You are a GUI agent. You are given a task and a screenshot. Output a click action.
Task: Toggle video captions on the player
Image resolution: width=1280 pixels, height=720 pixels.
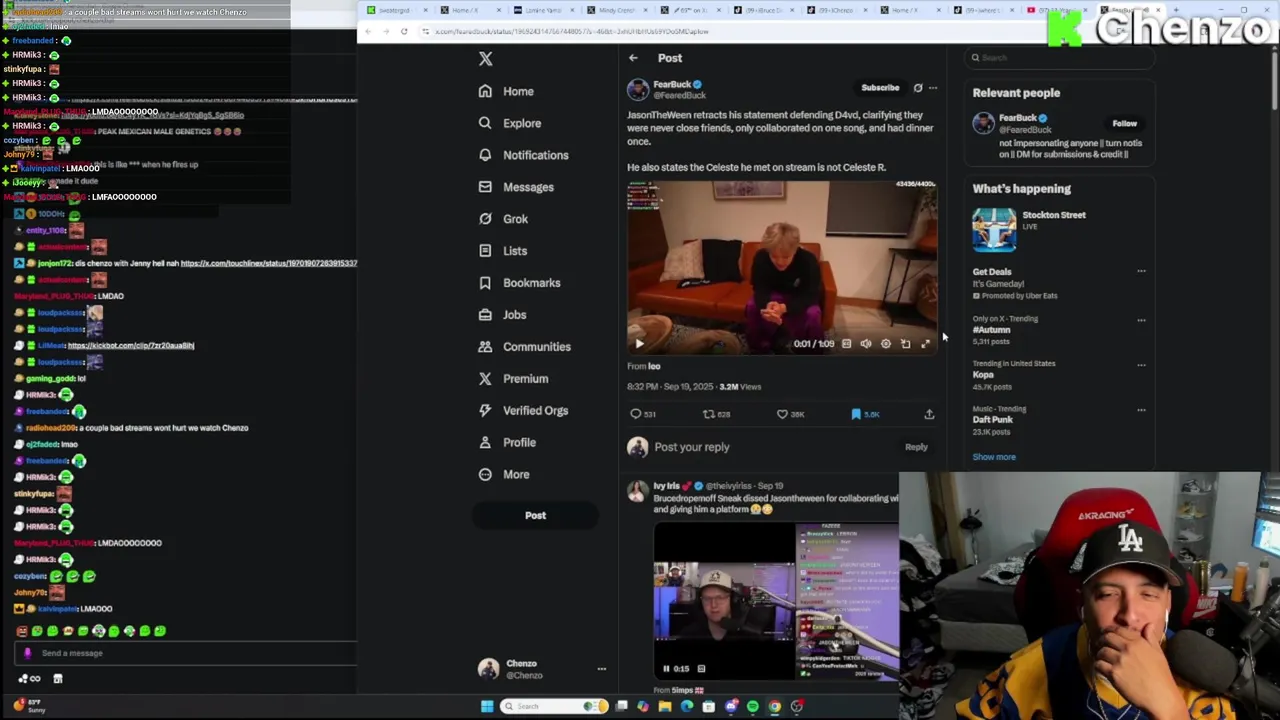pos(846,344)
